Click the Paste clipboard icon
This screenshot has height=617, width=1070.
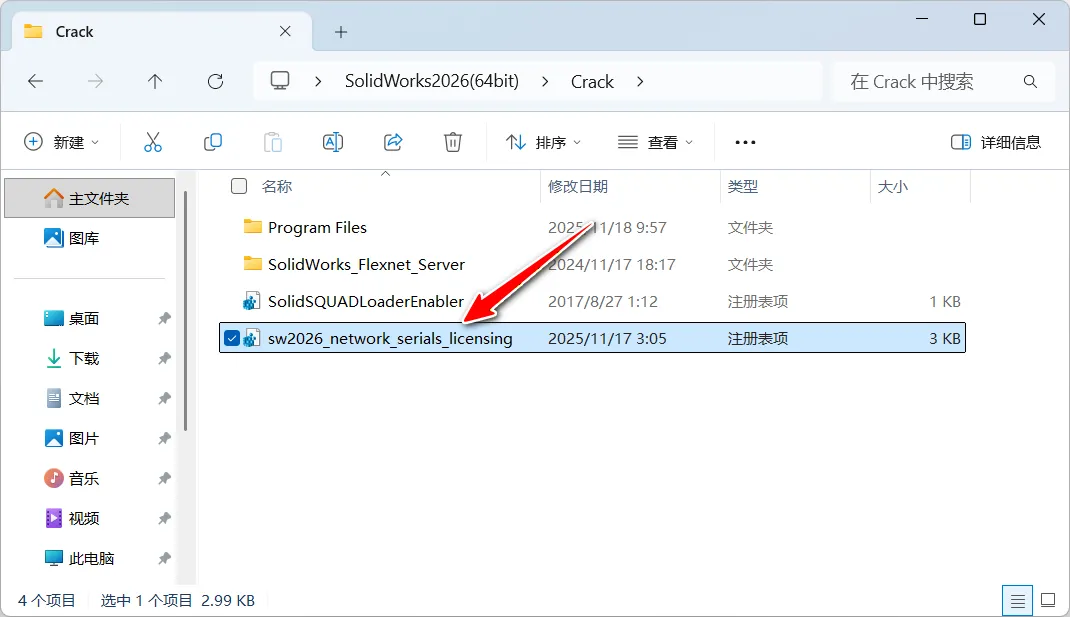(273, 142)
